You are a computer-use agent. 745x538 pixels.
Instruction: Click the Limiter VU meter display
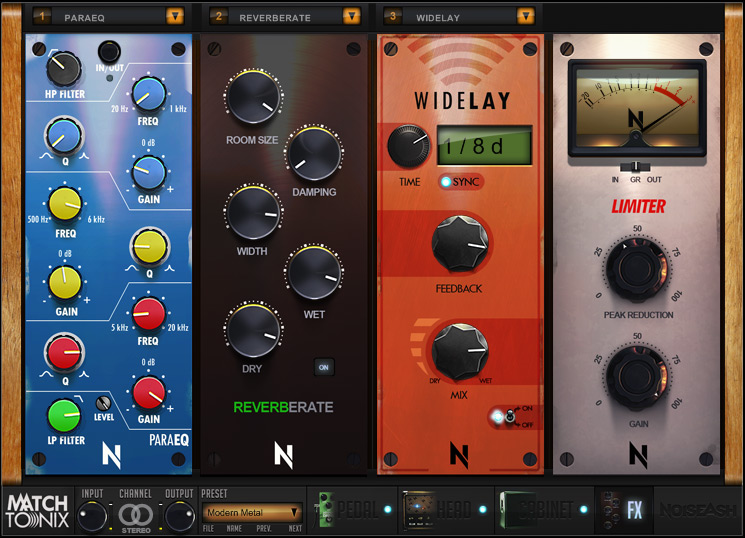pos(637,108)
